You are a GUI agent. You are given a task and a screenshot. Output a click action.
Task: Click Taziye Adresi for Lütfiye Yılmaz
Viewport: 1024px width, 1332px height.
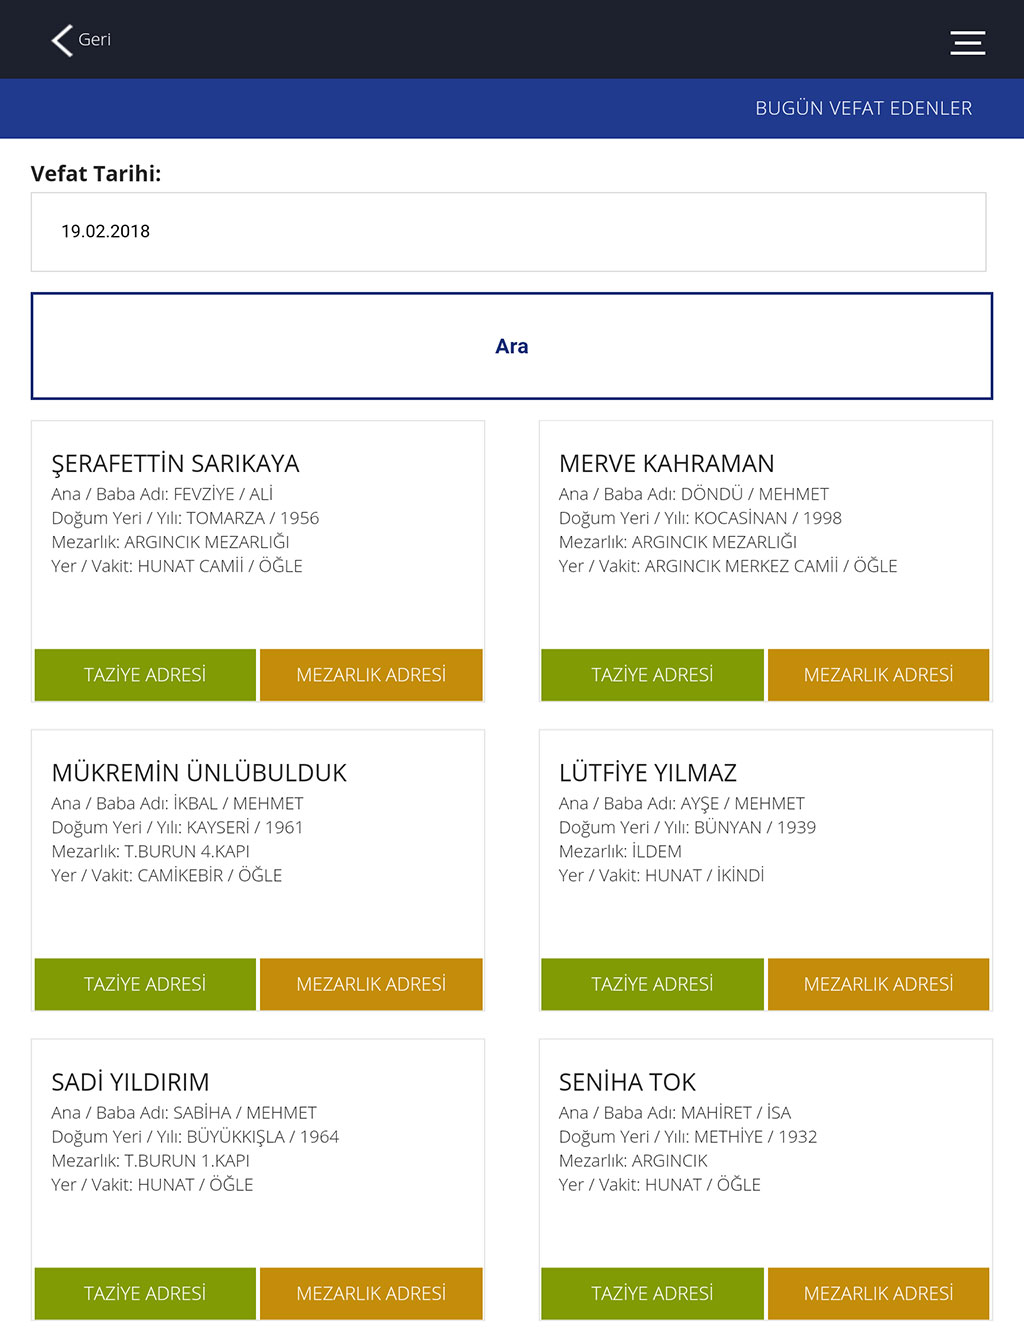652,984
